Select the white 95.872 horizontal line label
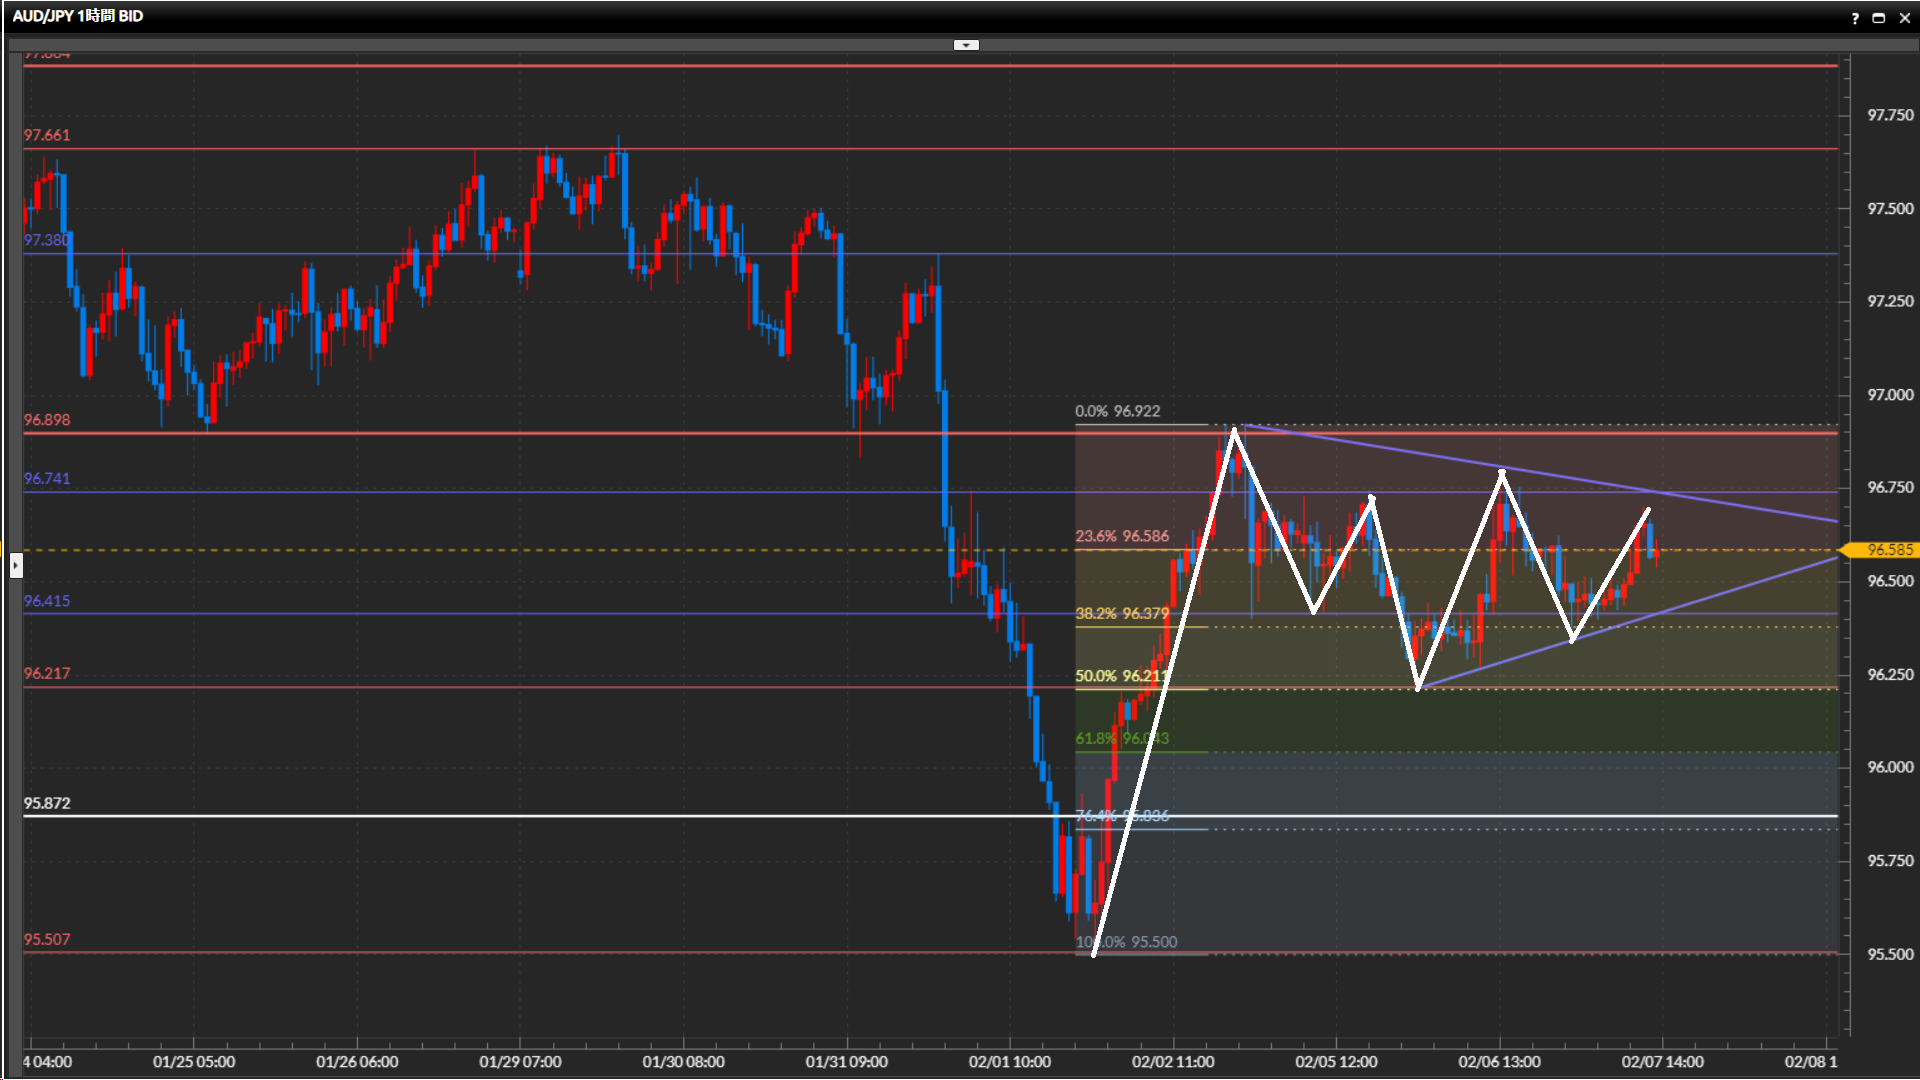 point(47,803)
